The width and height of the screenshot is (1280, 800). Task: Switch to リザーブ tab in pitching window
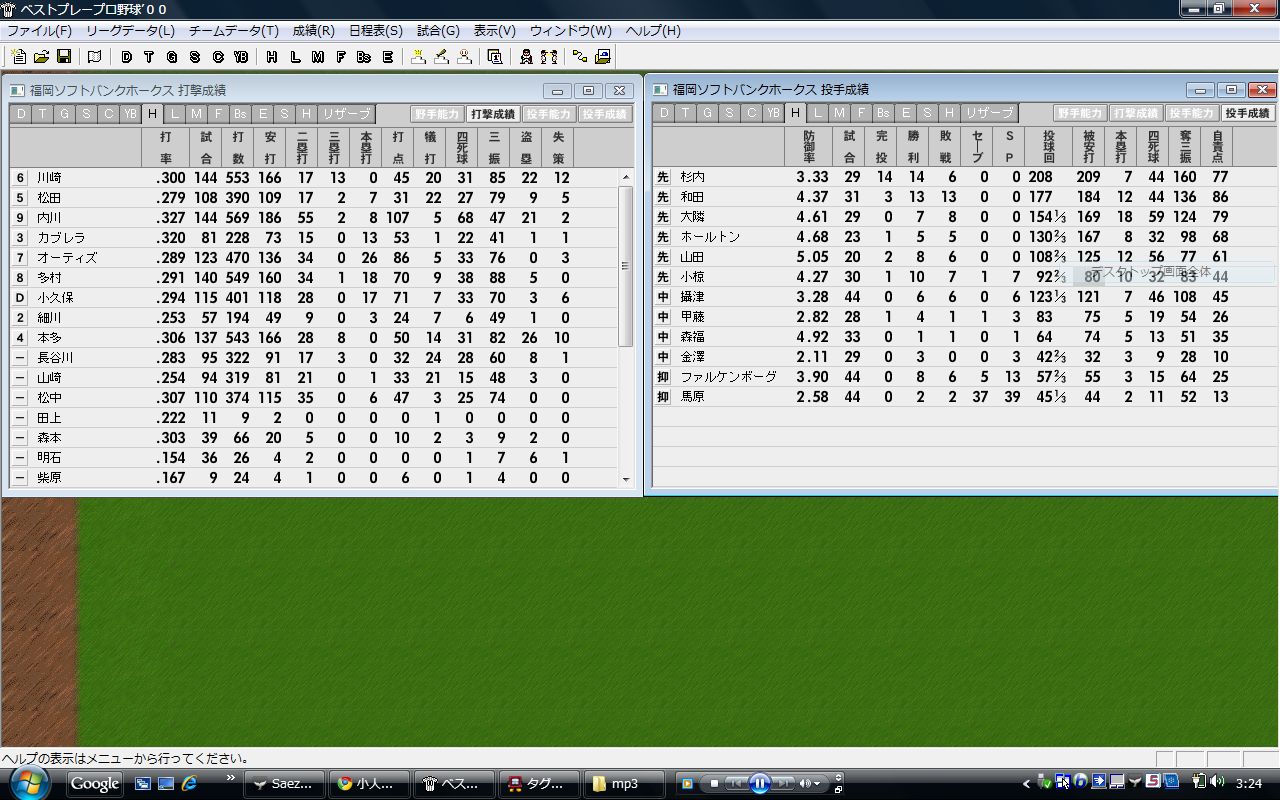point(989,113)
